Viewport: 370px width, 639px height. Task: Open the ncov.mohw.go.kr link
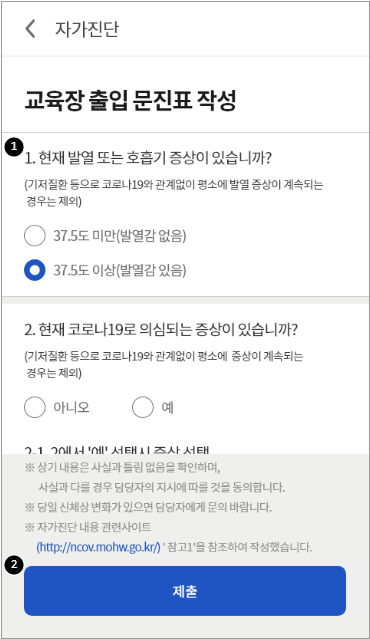tap(99, 547)
